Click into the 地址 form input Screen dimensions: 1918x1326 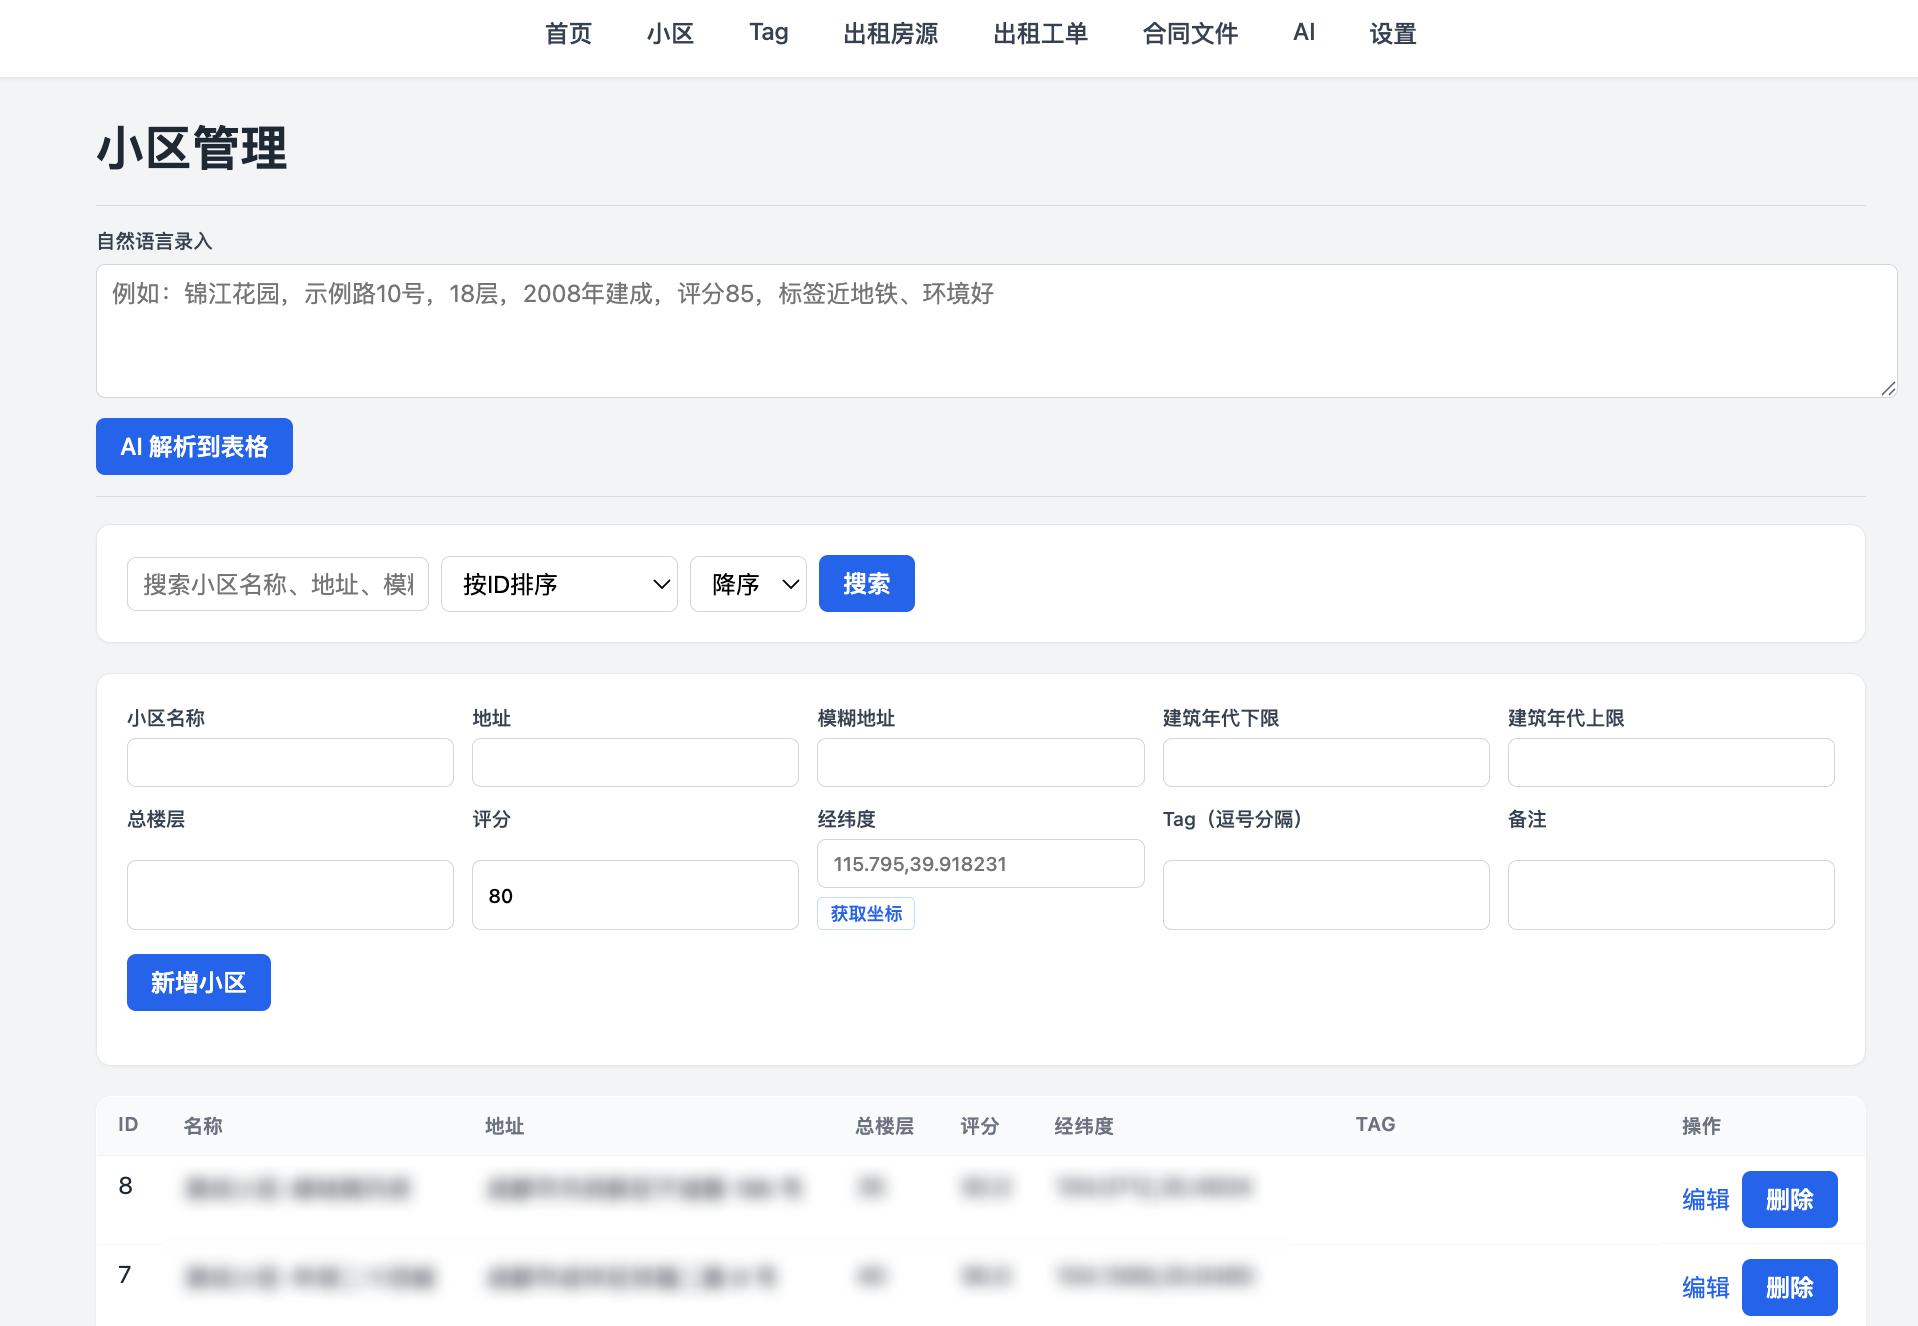click(635, 763)
